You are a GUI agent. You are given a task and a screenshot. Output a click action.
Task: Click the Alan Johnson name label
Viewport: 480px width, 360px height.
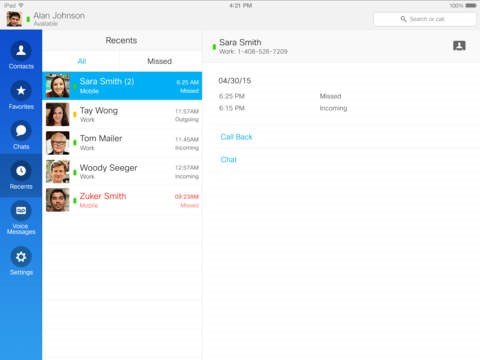point(59,15)
